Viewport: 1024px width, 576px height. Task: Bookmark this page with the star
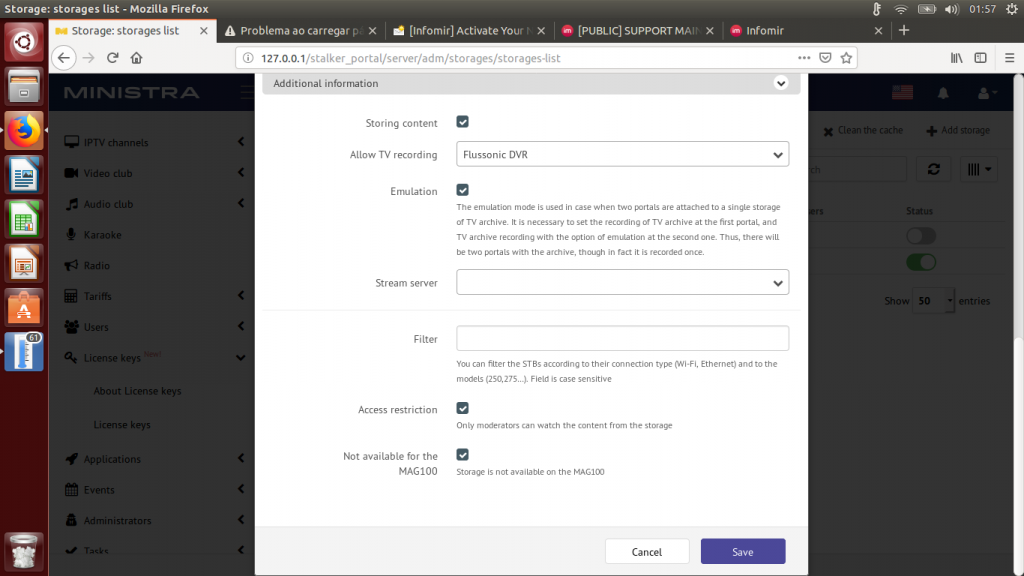coord(846,57)
